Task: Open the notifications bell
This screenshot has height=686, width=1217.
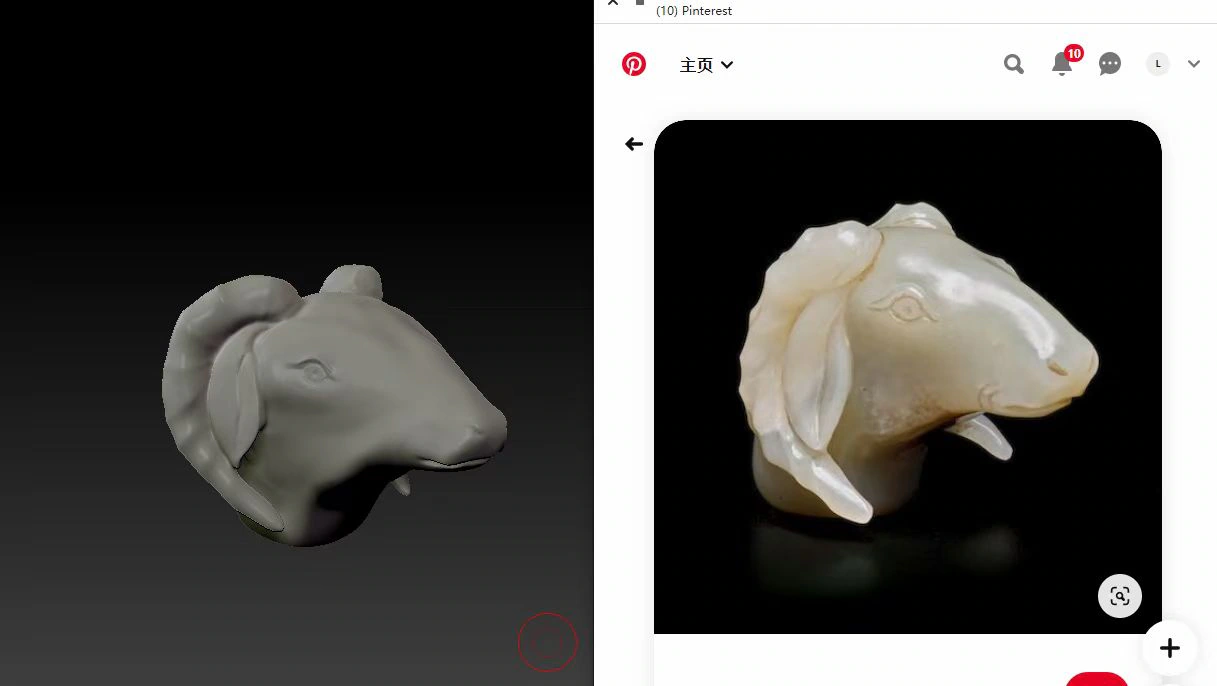Action: [x=1062, y=64]
